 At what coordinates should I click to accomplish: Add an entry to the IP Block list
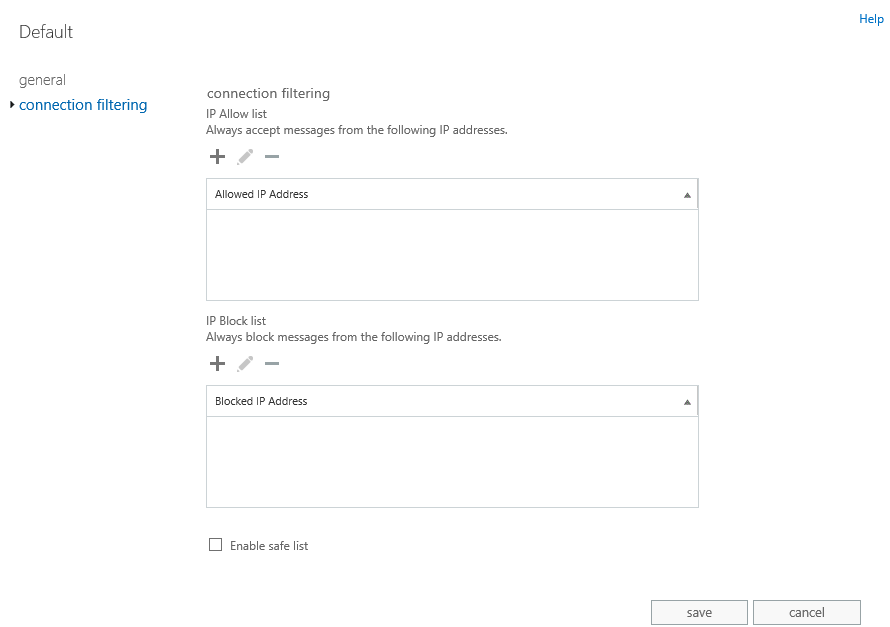tap(217, 364)
